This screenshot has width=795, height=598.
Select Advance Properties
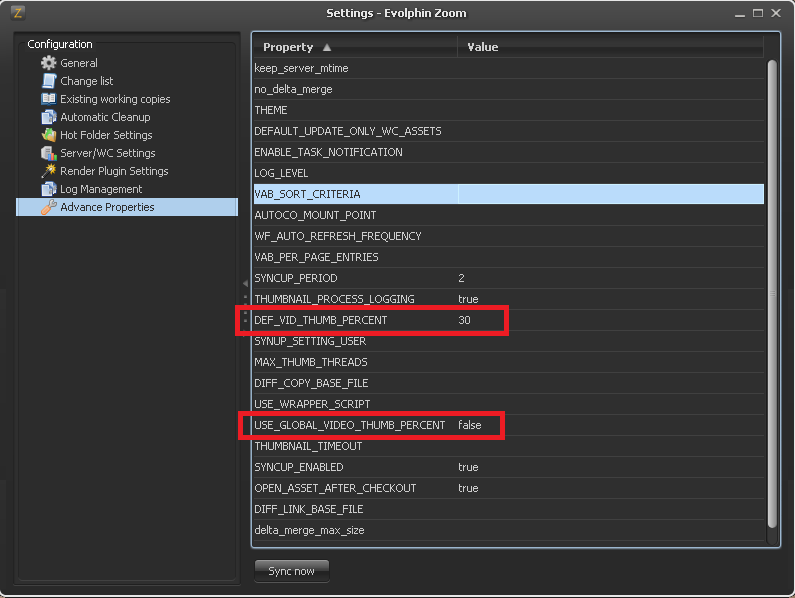[127, 207]
